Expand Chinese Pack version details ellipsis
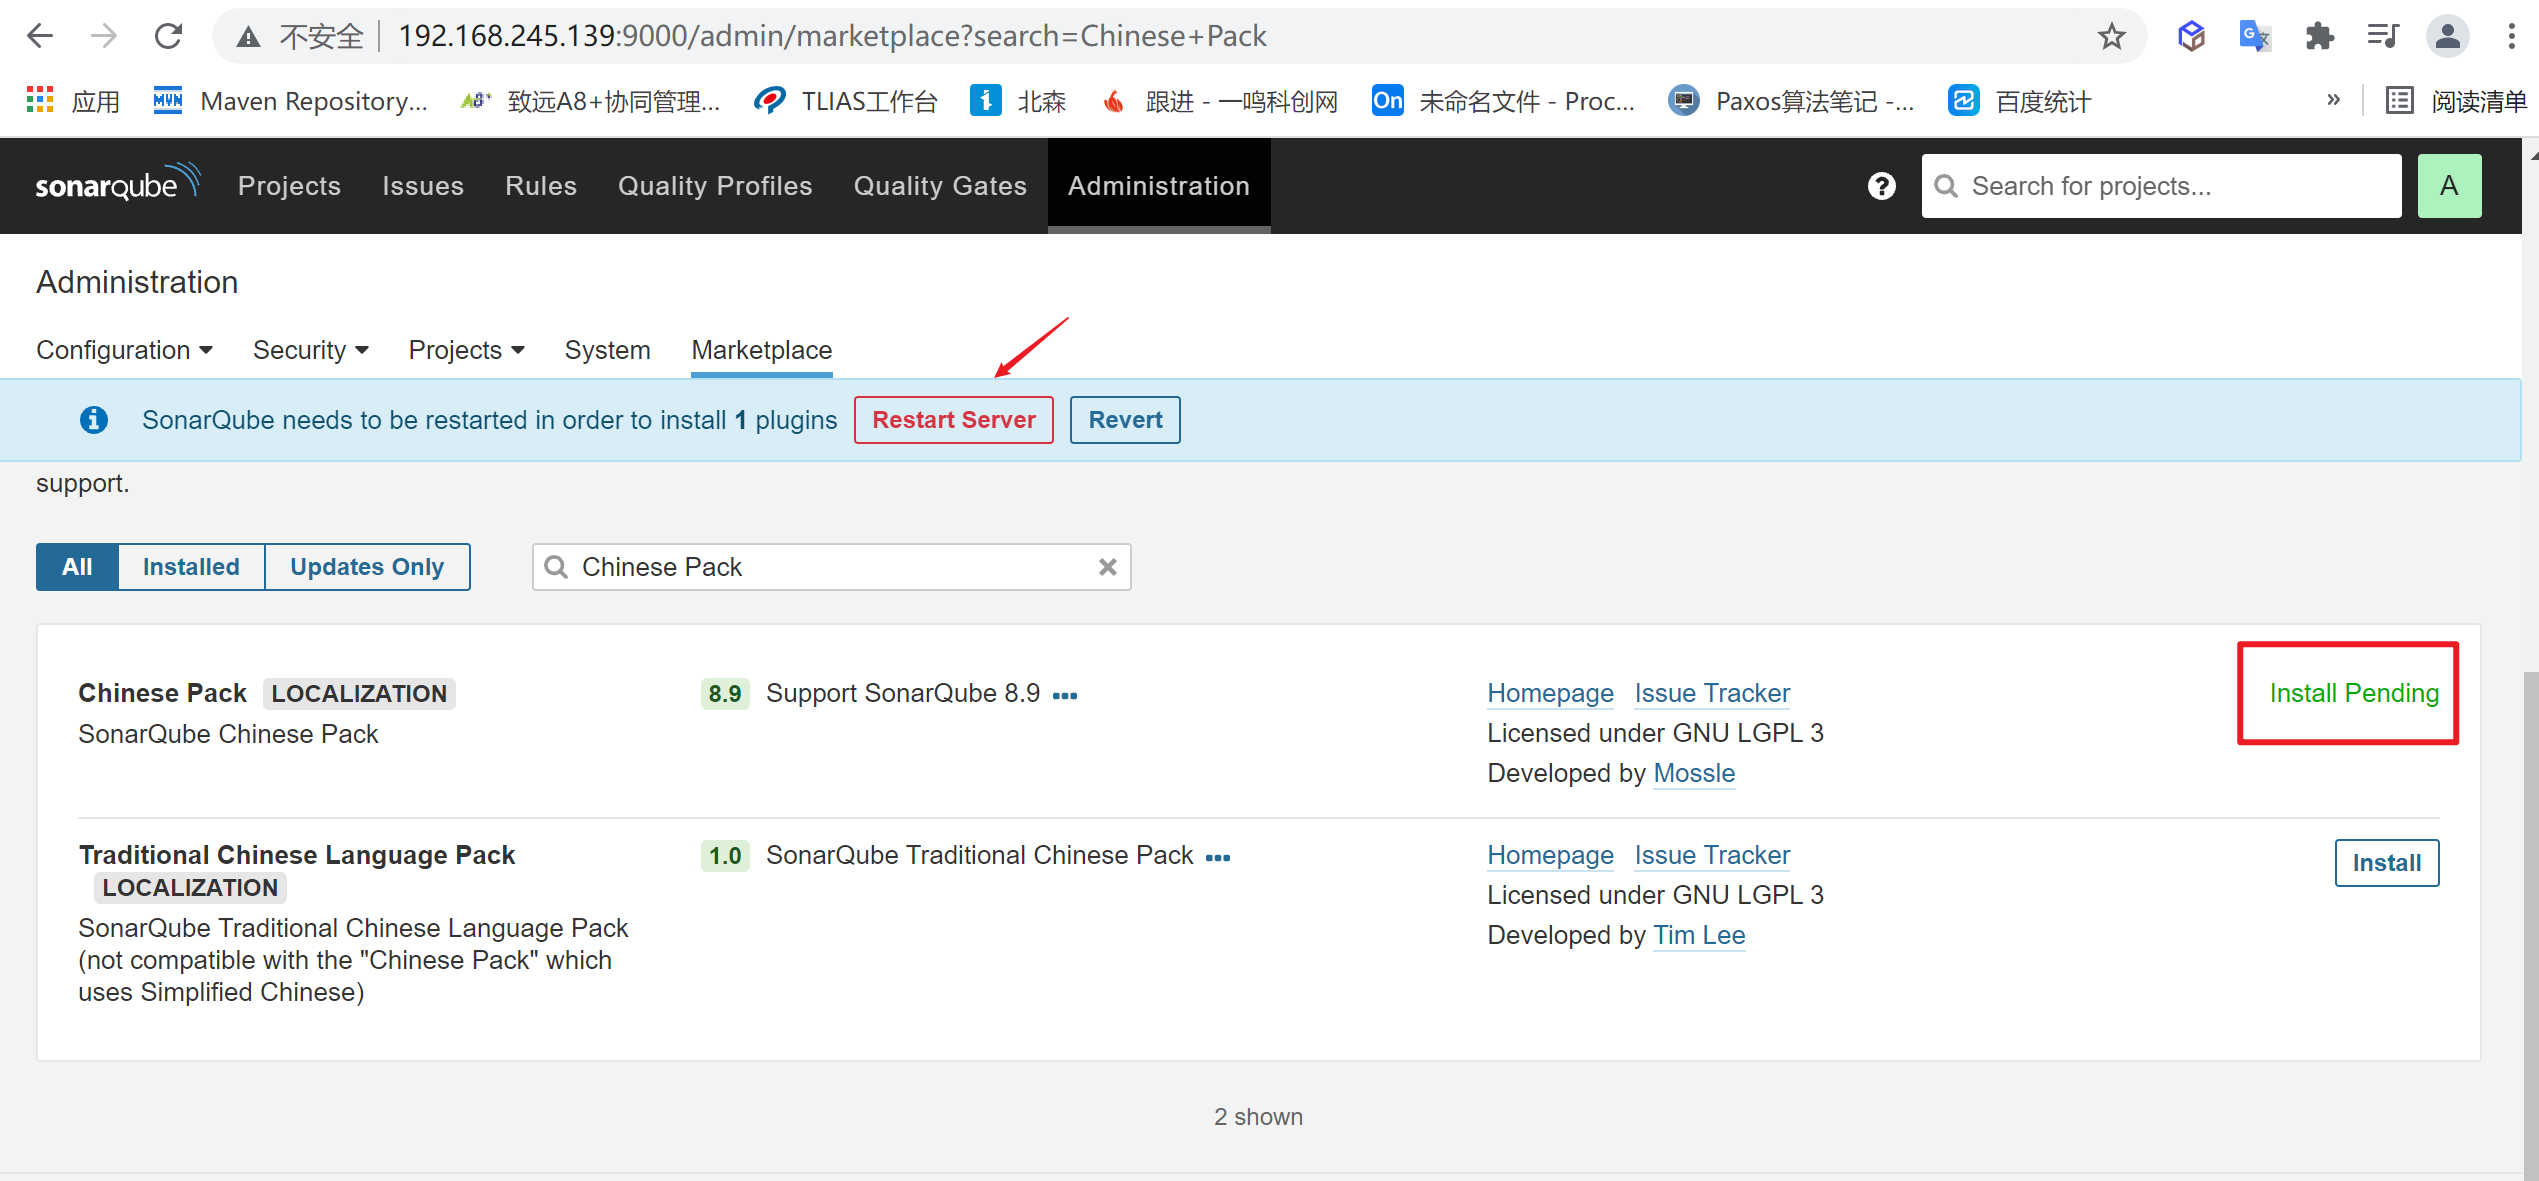The width and height of the screenshot is (2539, 1181). click(1065, 695)
